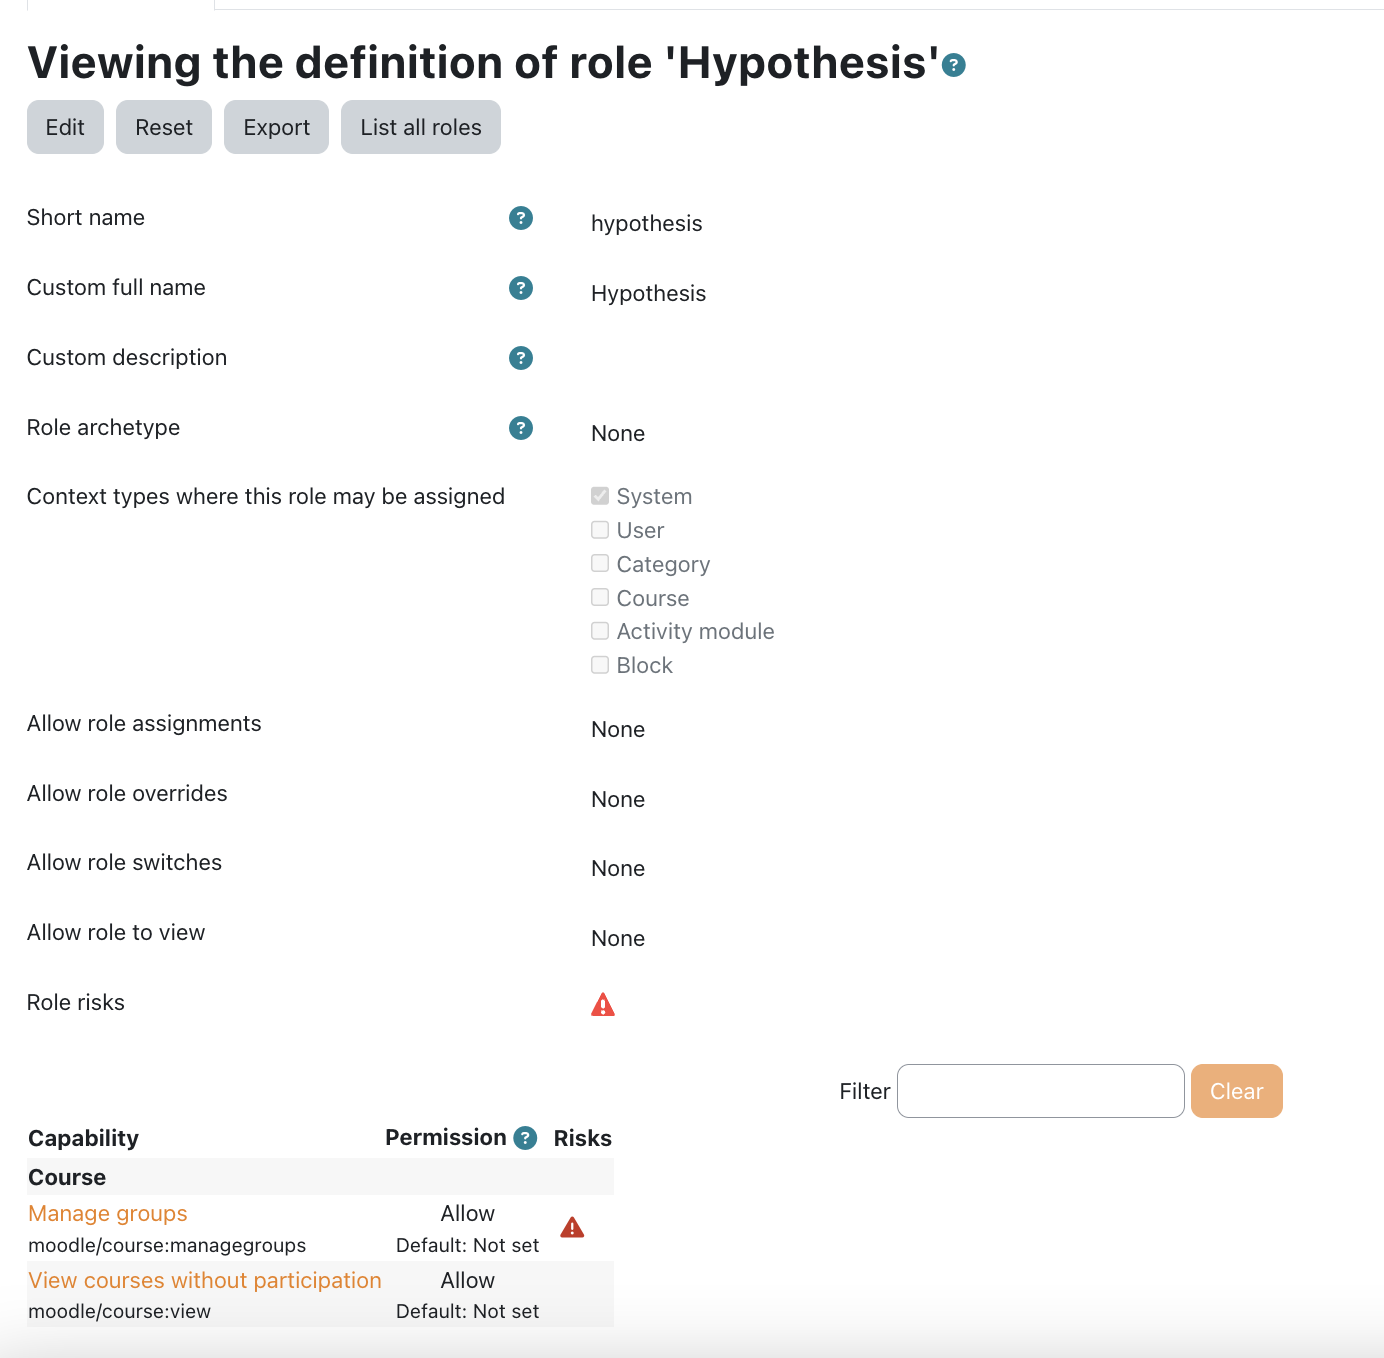
Task: Click the Manage groups risk warning icon
Action: pyautogui.click(x=572, y=1228)
